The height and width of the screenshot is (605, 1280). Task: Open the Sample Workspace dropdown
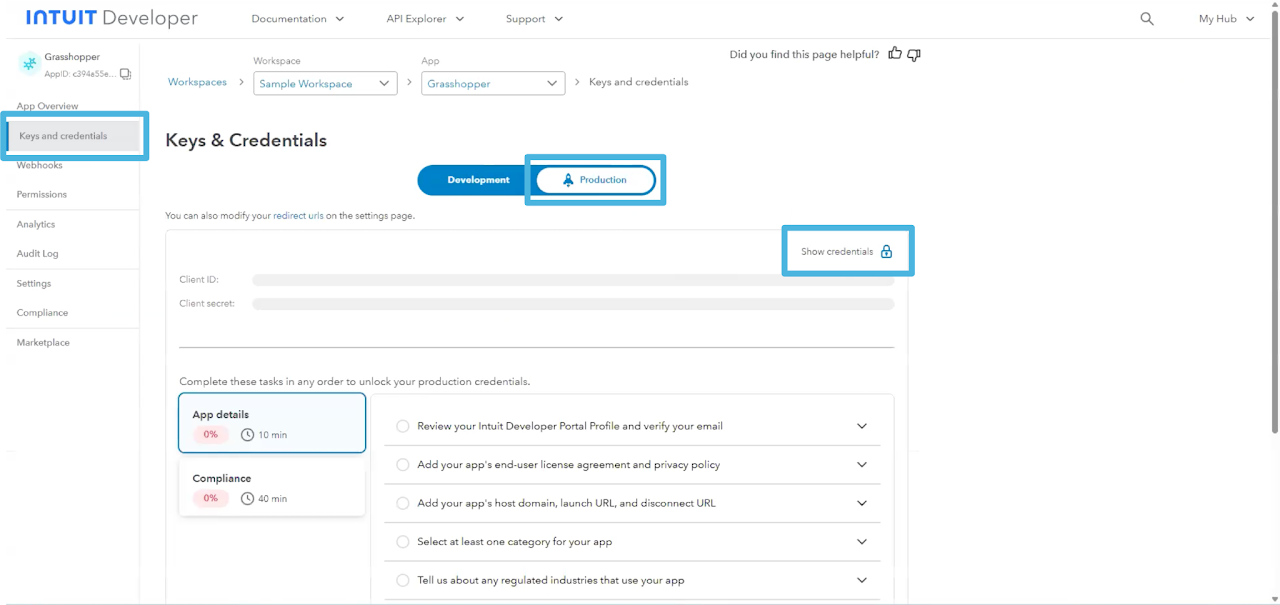(x=325, y=84)
